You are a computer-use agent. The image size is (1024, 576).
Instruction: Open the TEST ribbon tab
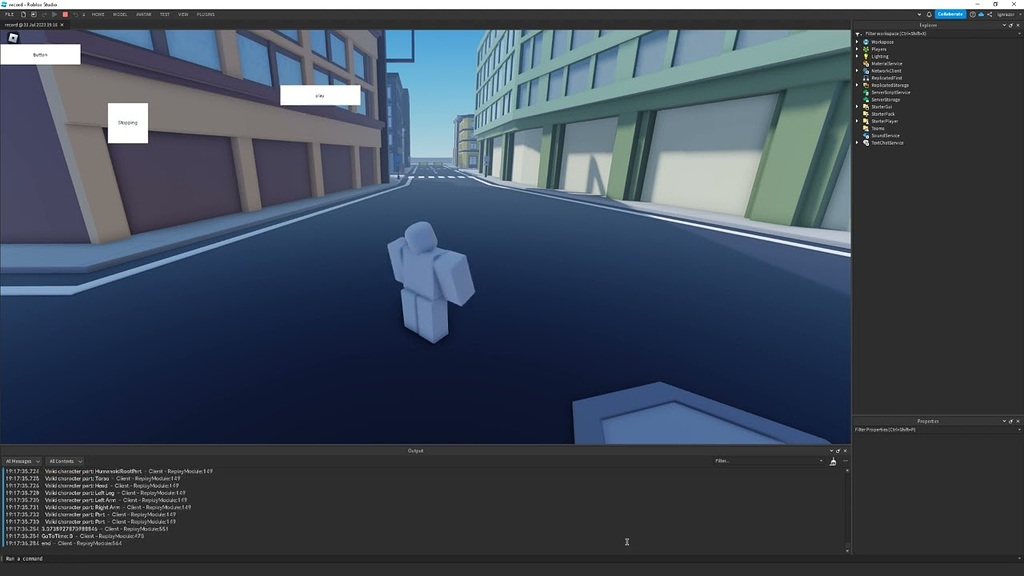click(165, 14)
